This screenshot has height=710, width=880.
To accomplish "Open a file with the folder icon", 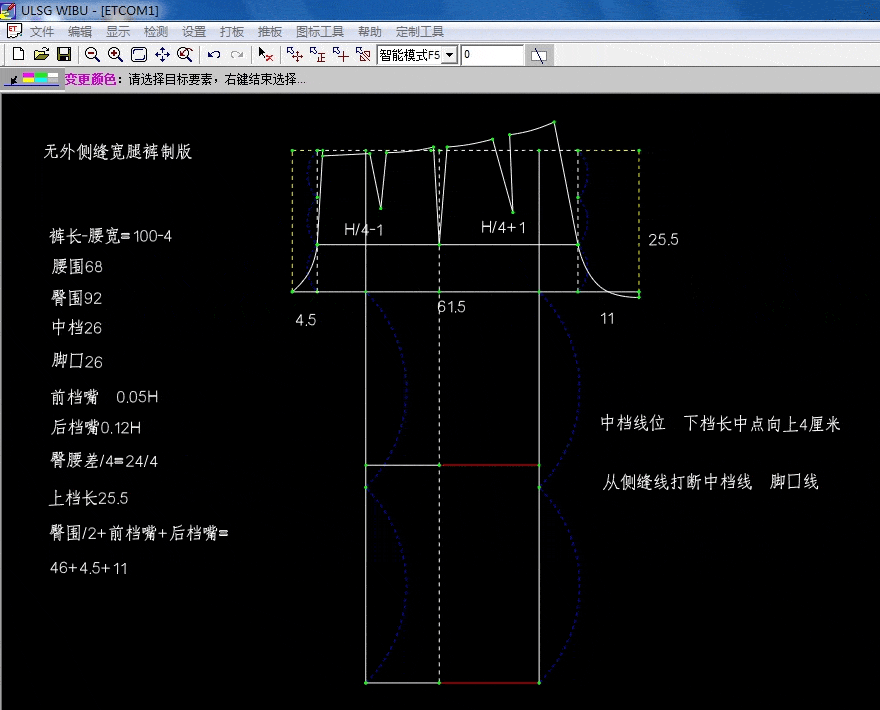I will (41, 54).
